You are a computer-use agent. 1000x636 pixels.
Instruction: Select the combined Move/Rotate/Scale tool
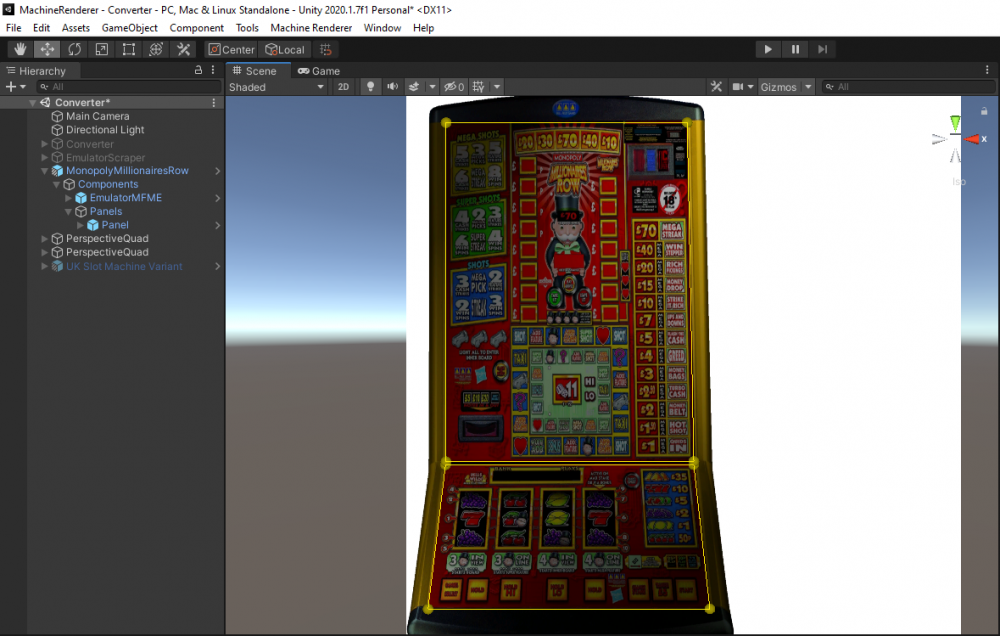(x=156, y=49)
